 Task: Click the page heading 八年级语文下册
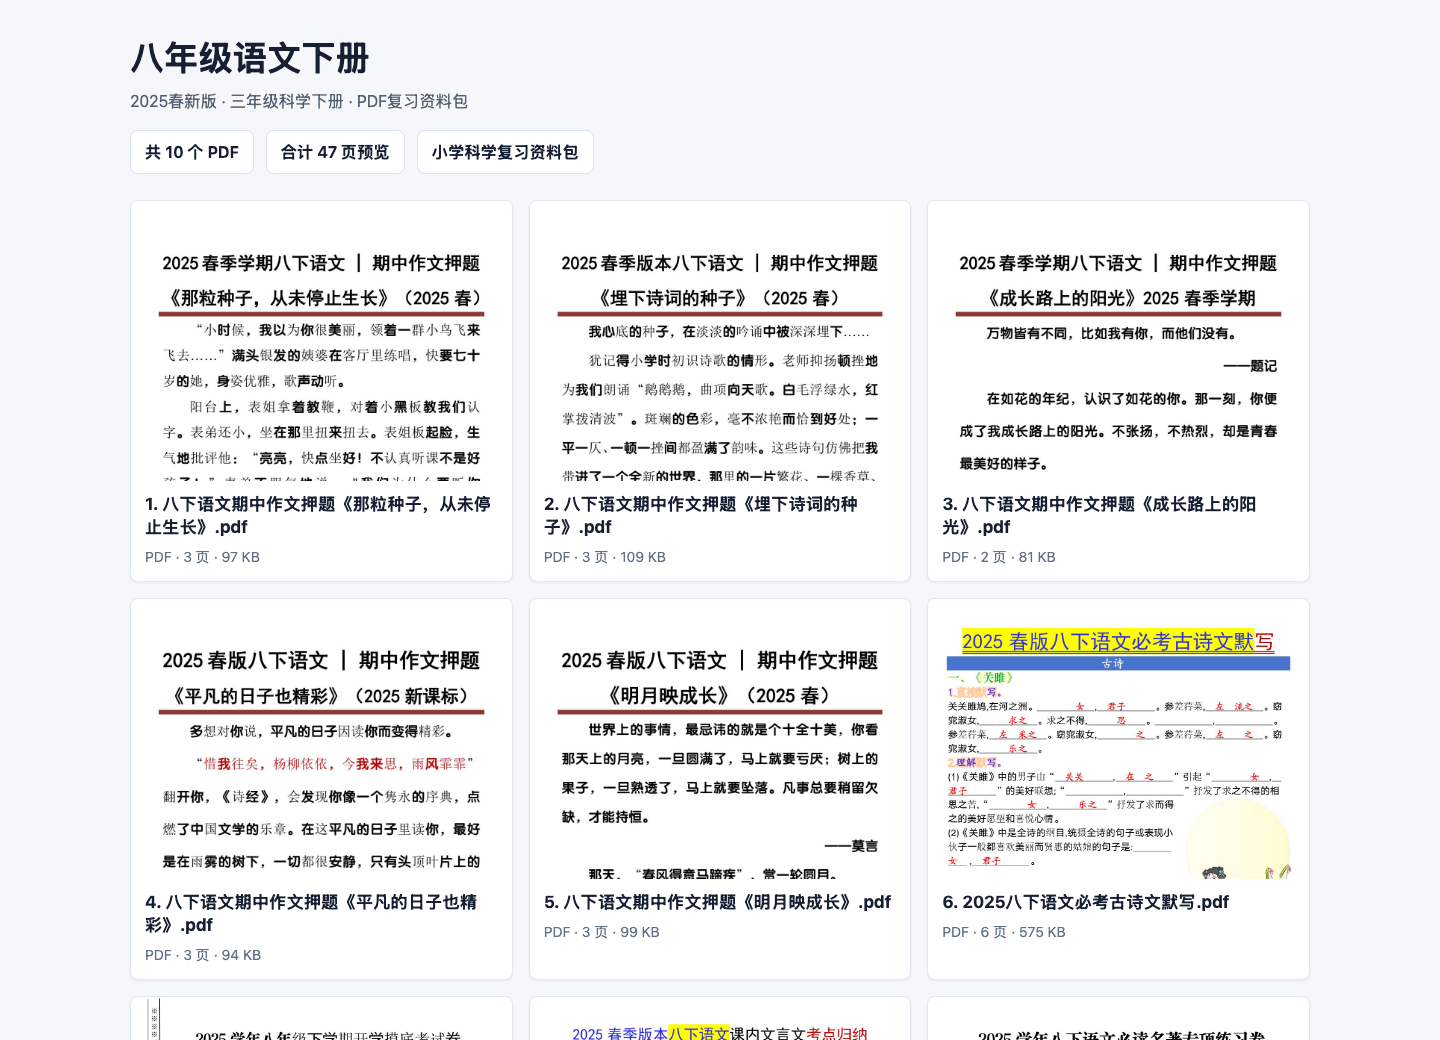click(250, 58)
